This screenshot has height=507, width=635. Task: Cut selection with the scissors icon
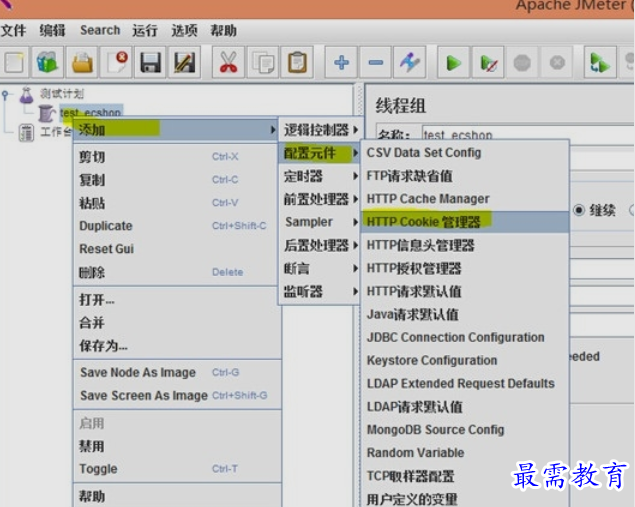coord(228,63)
